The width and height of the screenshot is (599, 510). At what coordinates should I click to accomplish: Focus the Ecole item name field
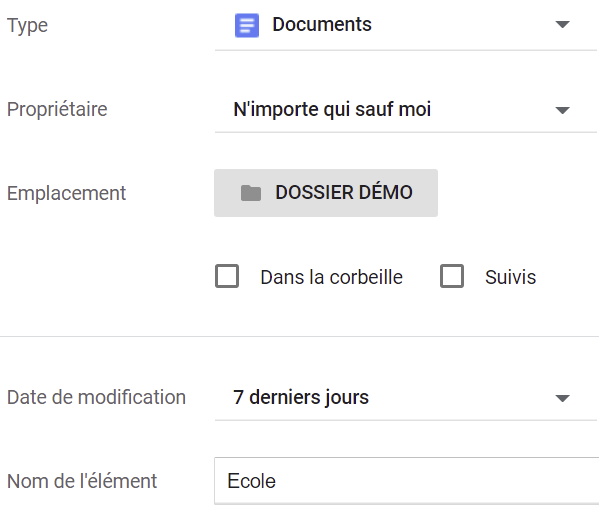click(406, 481)
